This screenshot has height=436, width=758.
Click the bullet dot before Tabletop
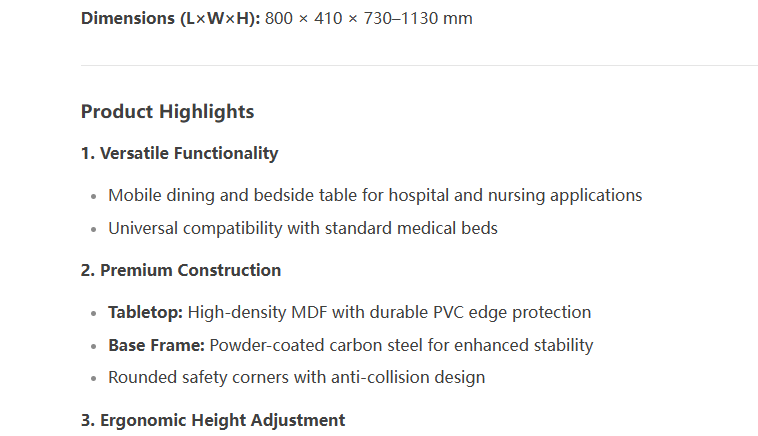coord(94,314)
